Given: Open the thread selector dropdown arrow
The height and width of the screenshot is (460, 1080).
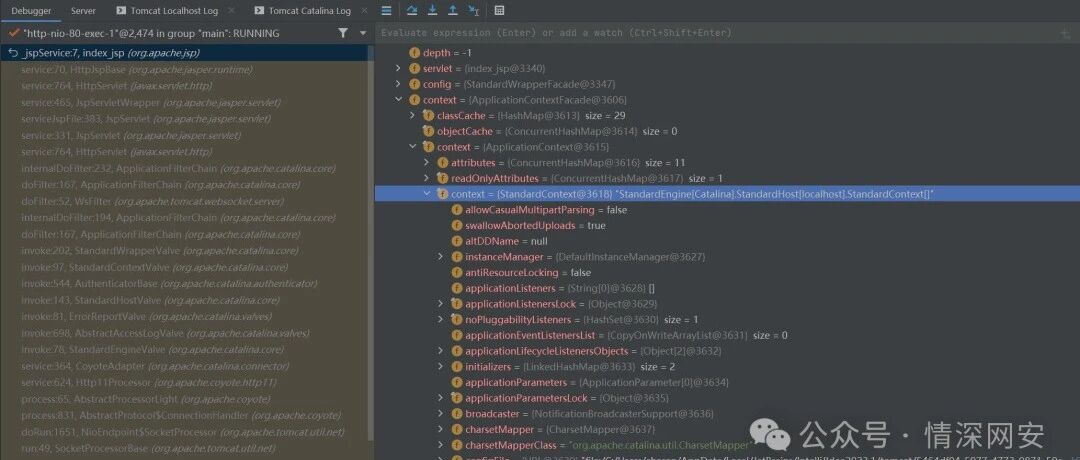Looking at the screenshot, I should (363, 33).
